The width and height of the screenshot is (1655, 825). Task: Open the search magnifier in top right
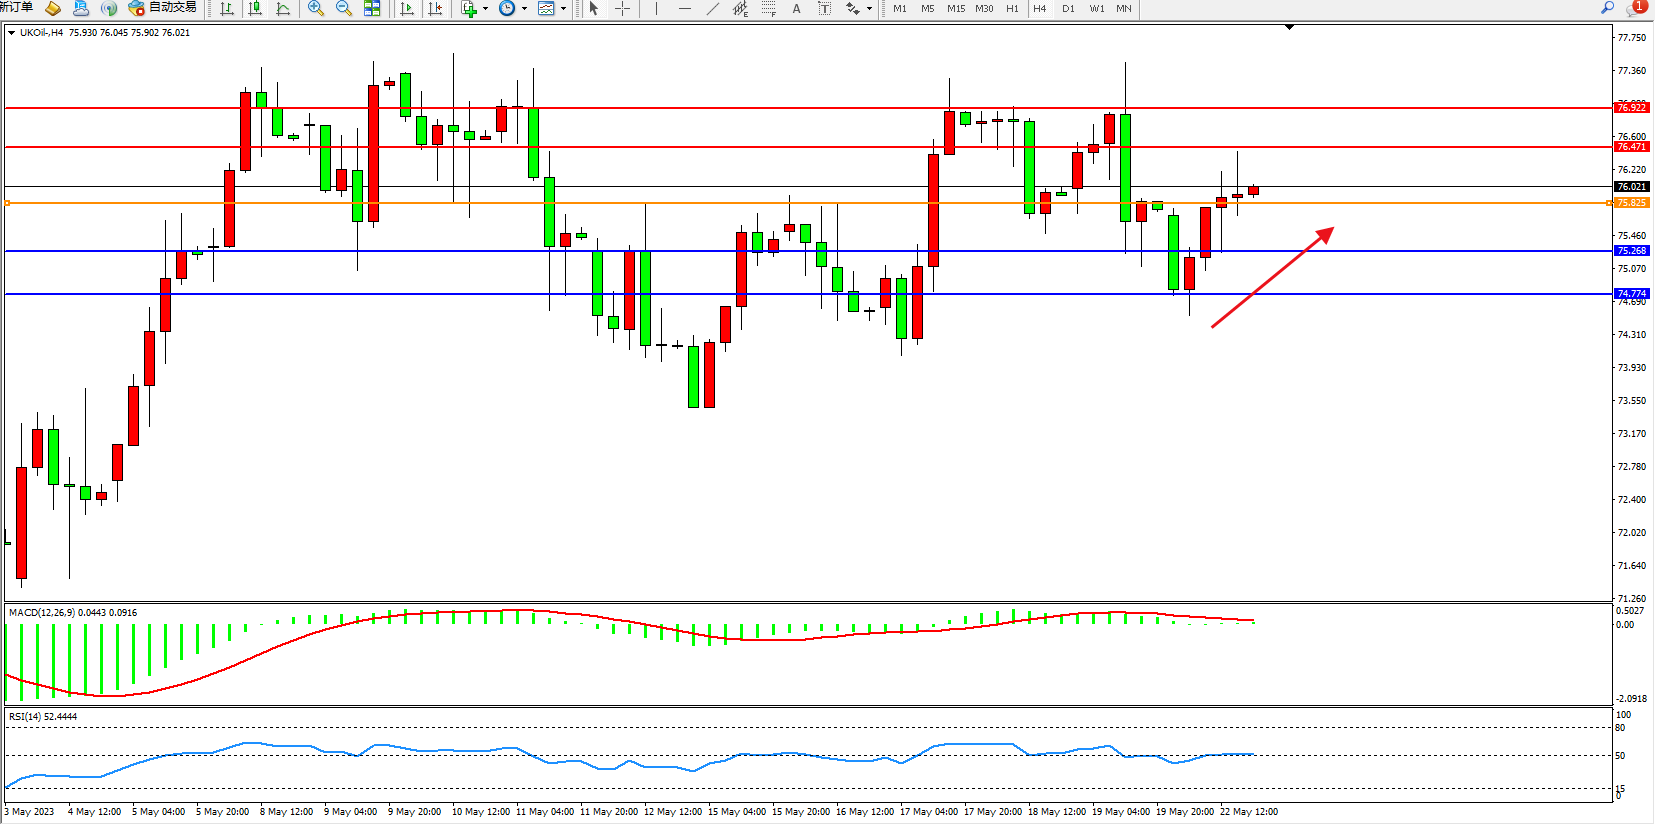coord(1607,8)
